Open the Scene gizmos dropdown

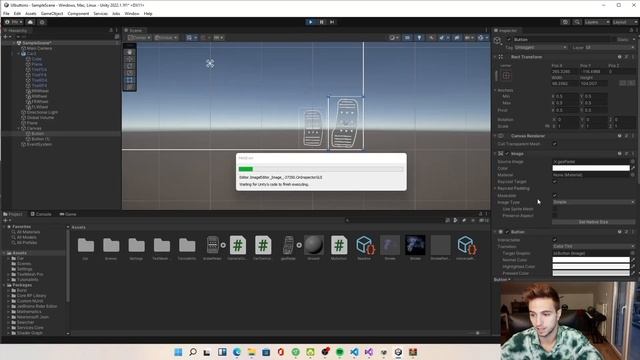pos(482,38)
